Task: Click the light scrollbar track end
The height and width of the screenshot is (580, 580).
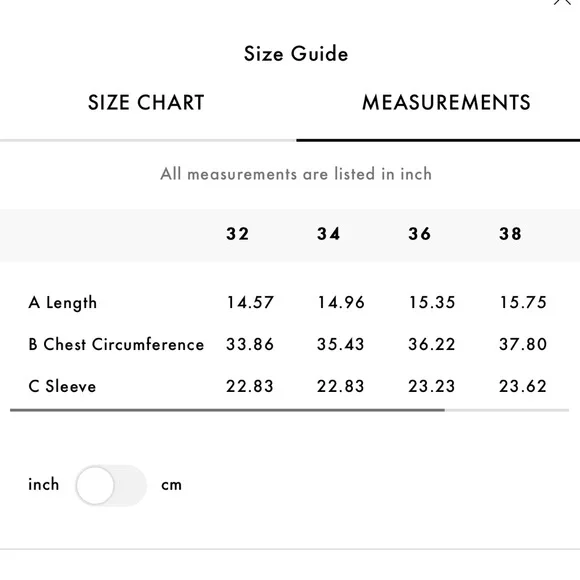Action: pos(507,410)
